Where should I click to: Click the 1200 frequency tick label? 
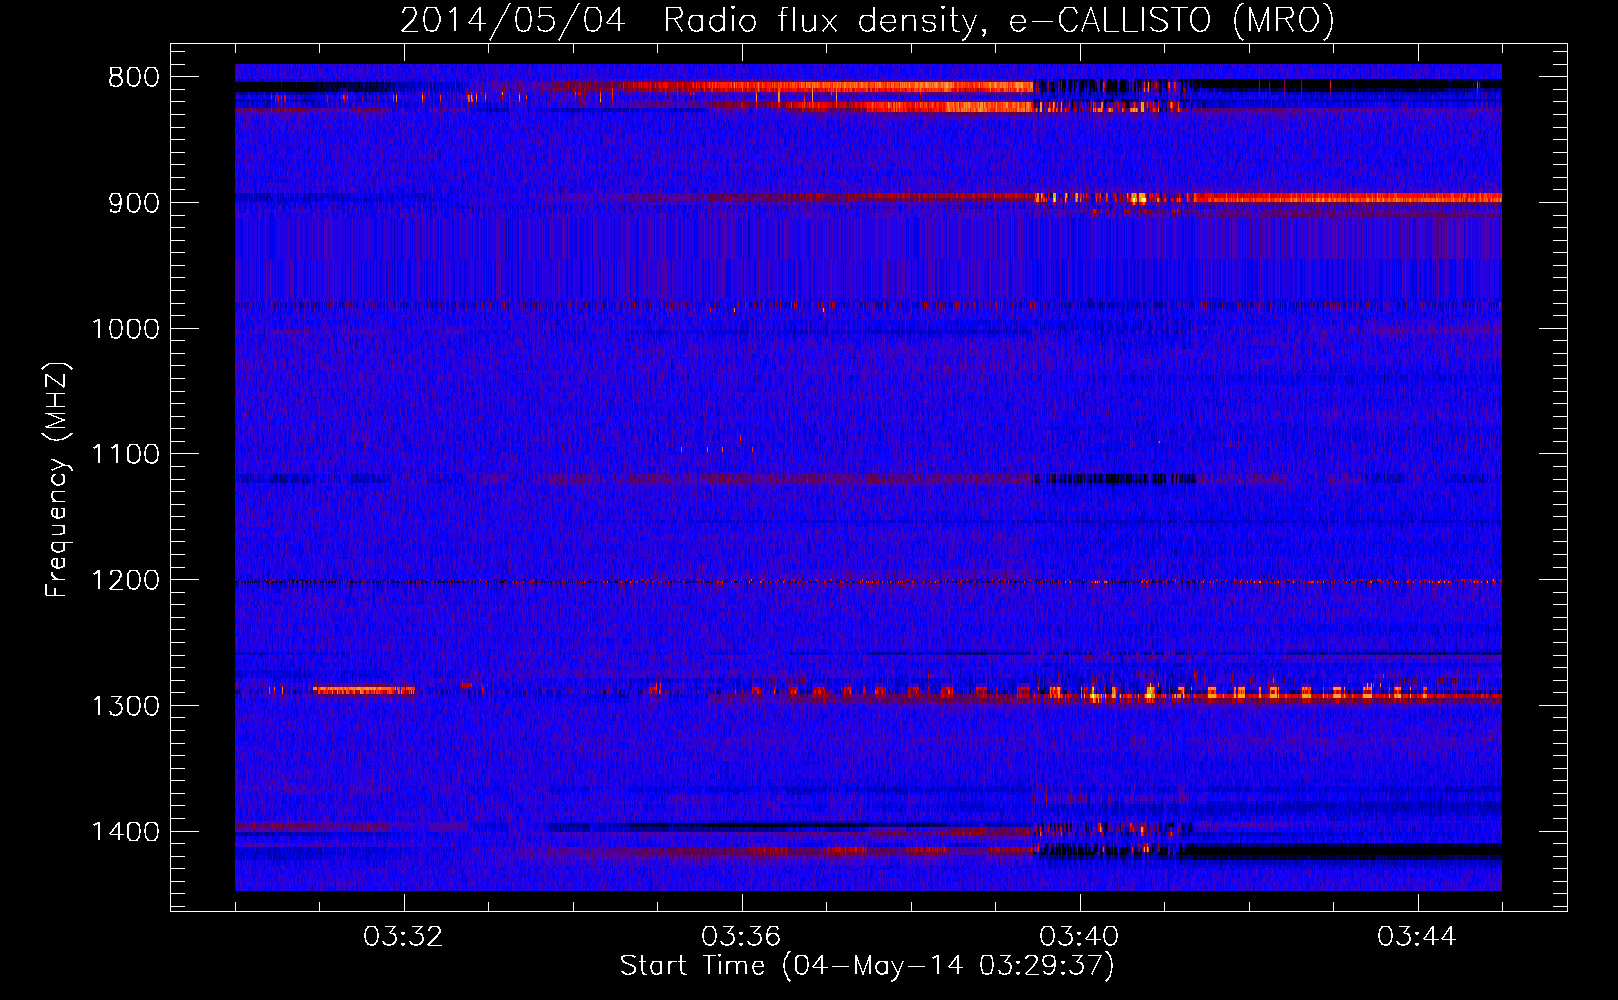(x=126, y=581)
